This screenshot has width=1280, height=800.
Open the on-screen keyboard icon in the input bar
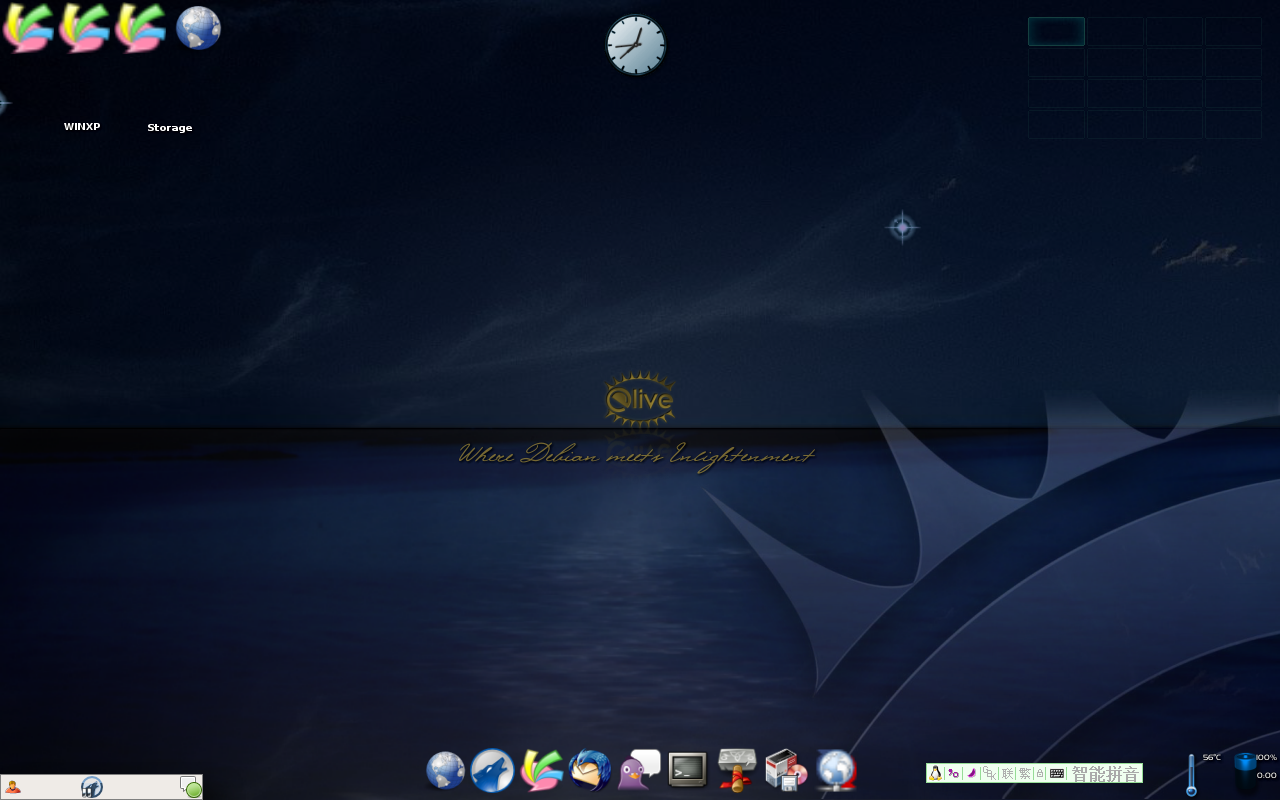(1057, 773)
